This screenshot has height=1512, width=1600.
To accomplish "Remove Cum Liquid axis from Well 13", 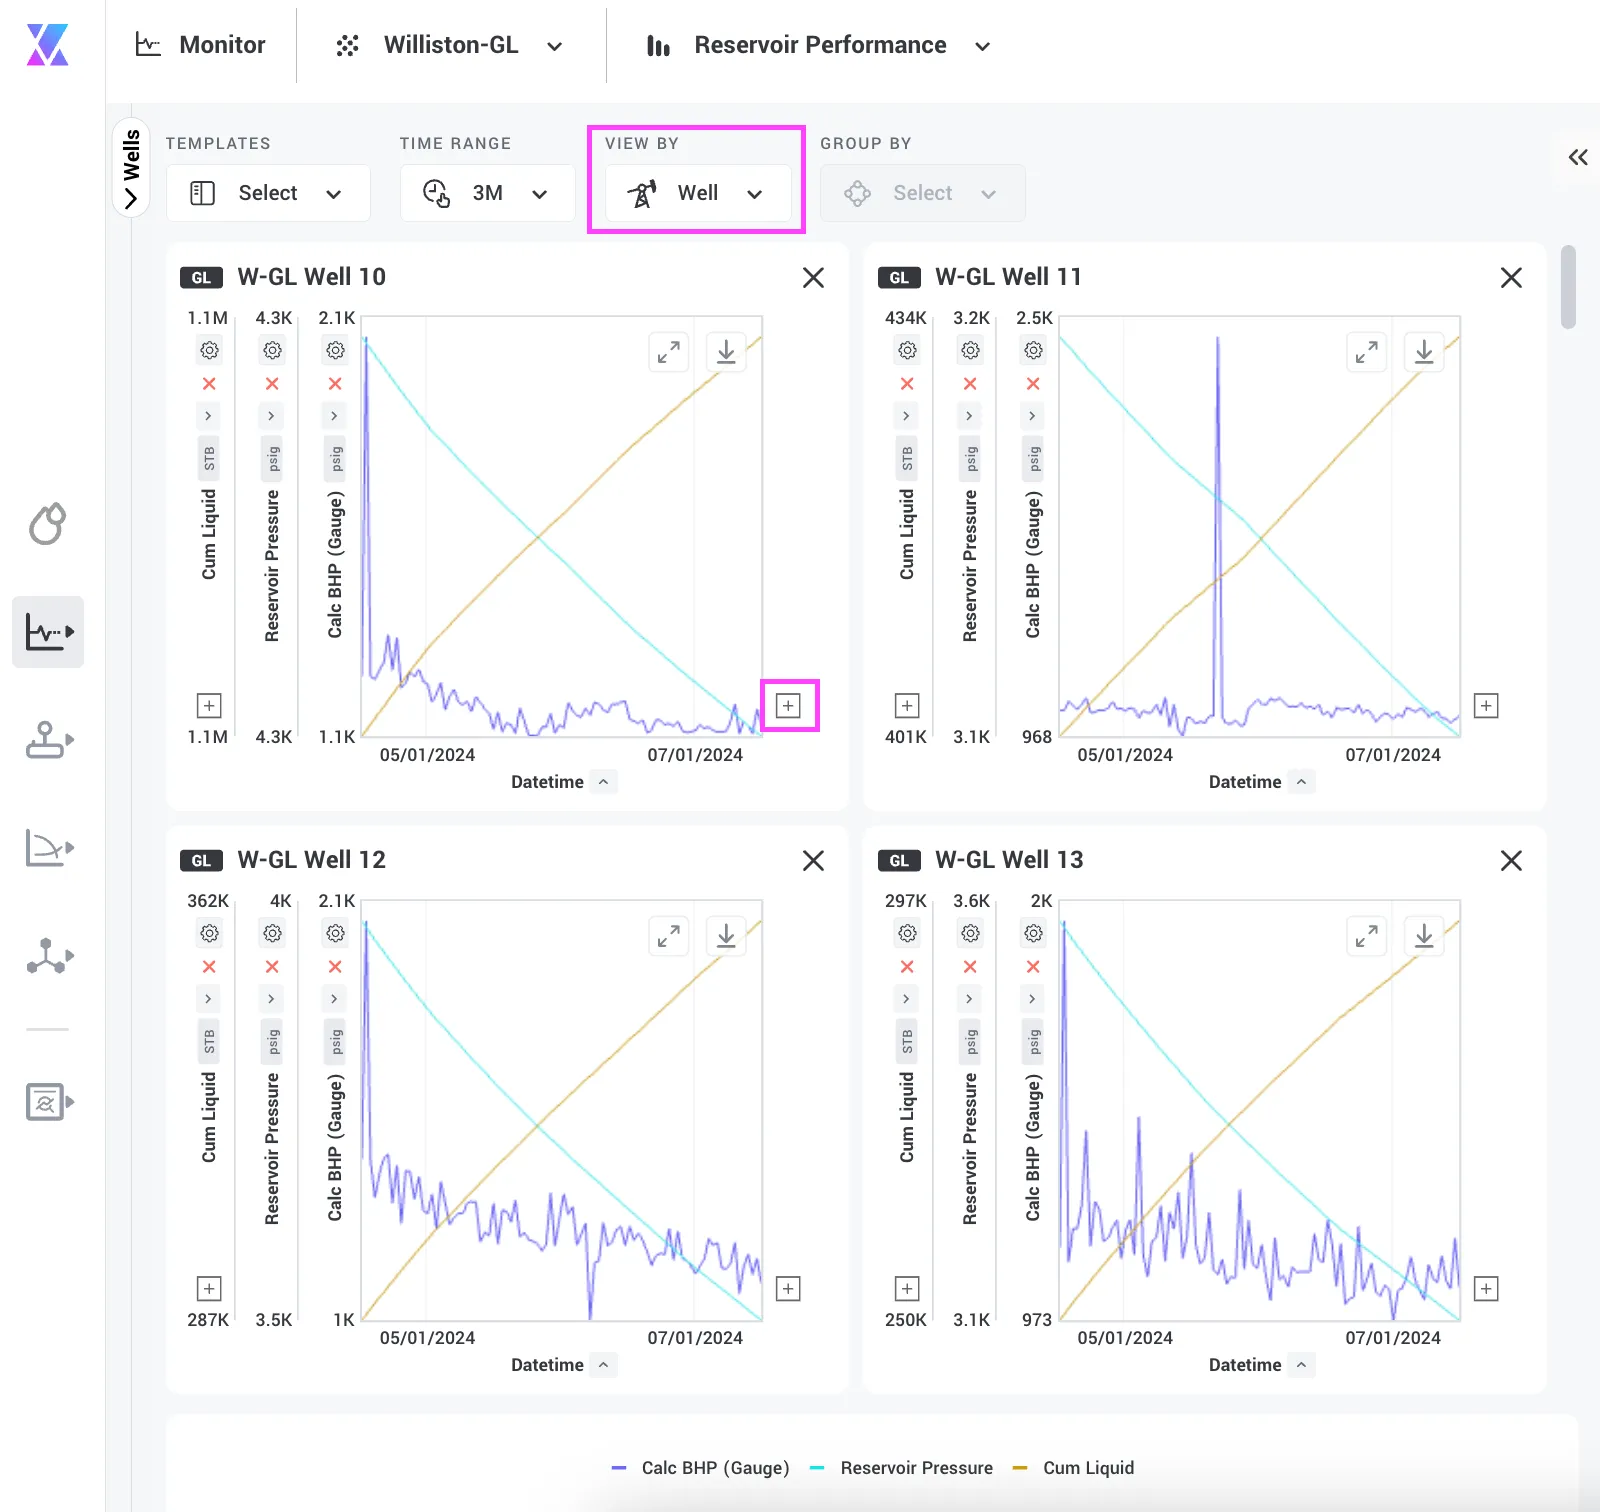I will 907,967.
